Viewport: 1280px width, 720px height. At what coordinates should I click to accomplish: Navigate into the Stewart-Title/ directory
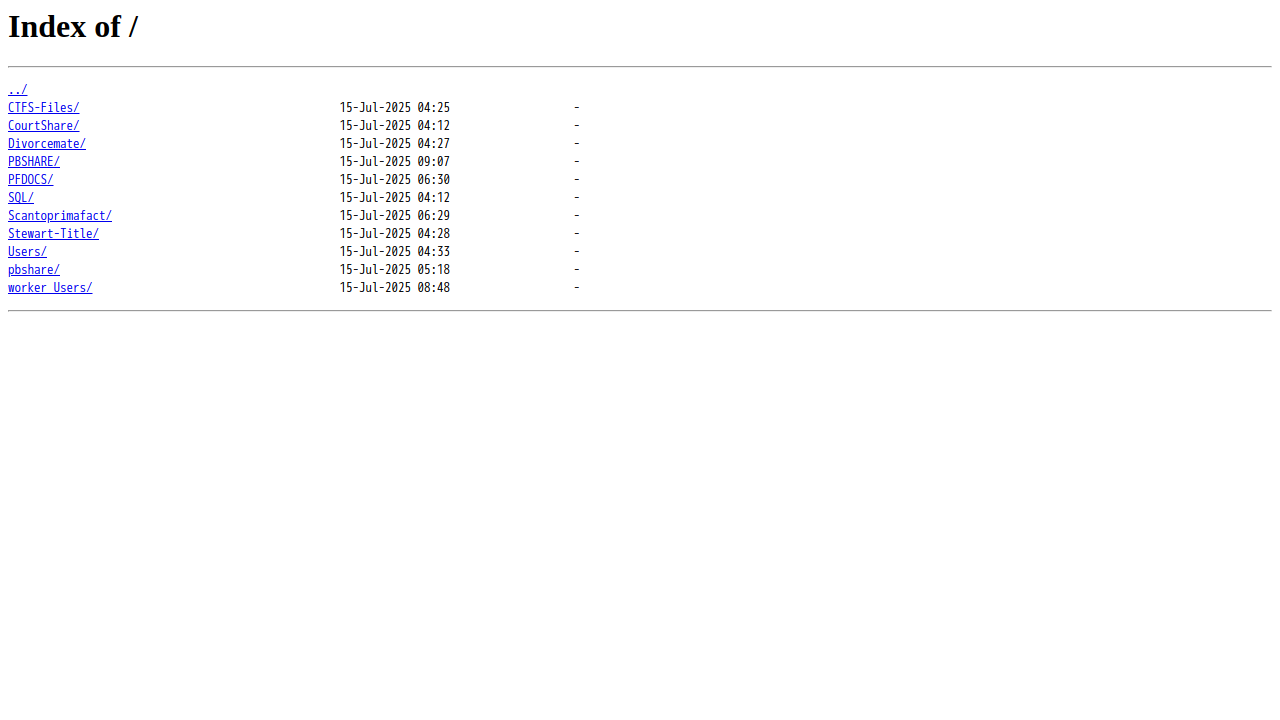54,234
